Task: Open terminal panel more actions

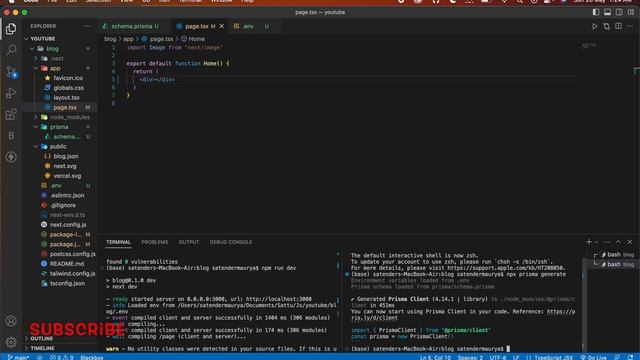Action: [x=607, y=242]
